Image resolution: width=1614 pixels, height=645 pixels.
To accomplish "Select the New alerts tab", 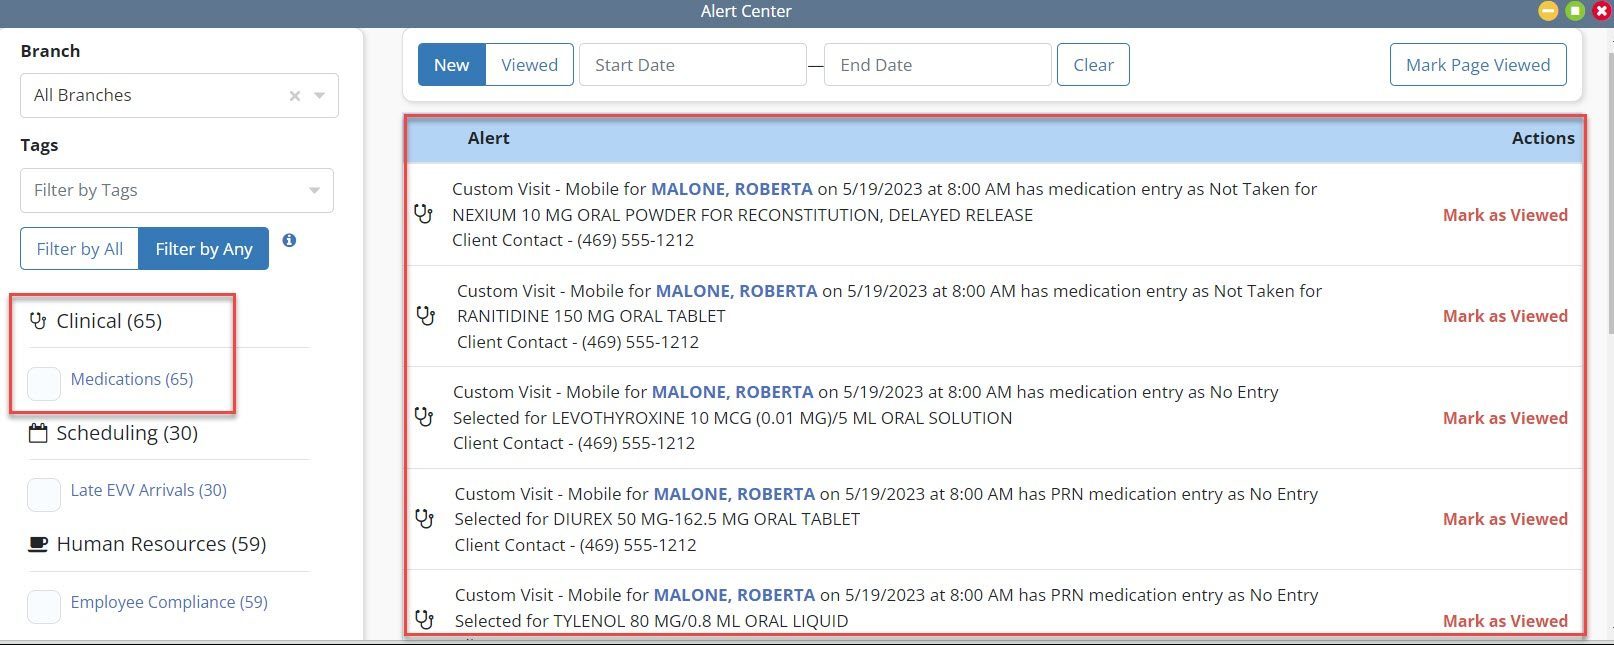I will point(451,65).
